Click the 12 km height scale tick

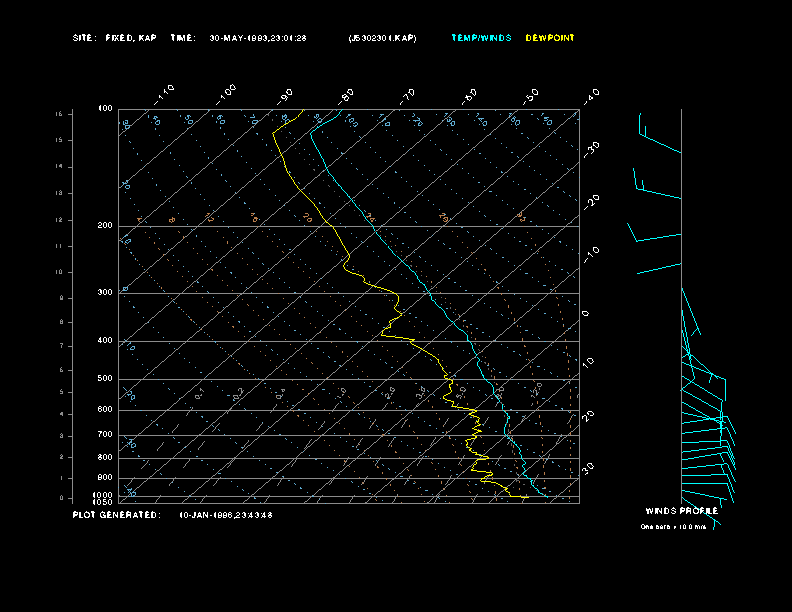pos(59,220)
